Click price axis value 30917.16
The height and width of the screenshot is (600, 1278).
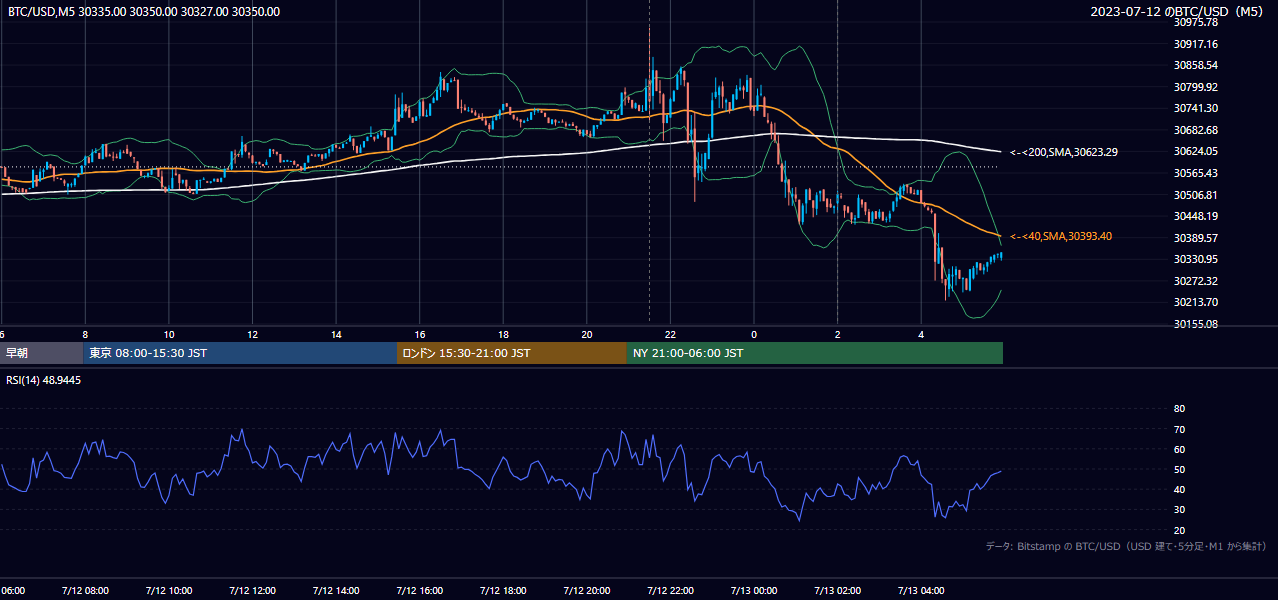tap(1196, 44)
